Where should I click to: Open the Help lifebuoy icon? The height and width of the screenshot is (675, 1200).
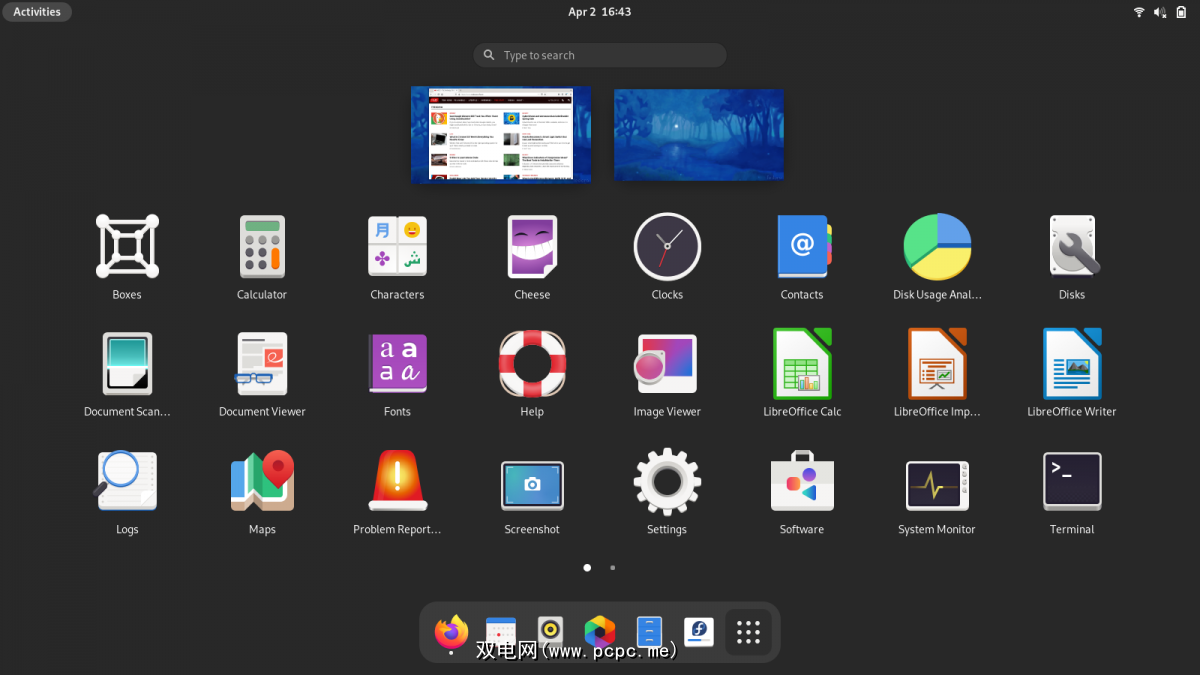click(x=532, y=363)
